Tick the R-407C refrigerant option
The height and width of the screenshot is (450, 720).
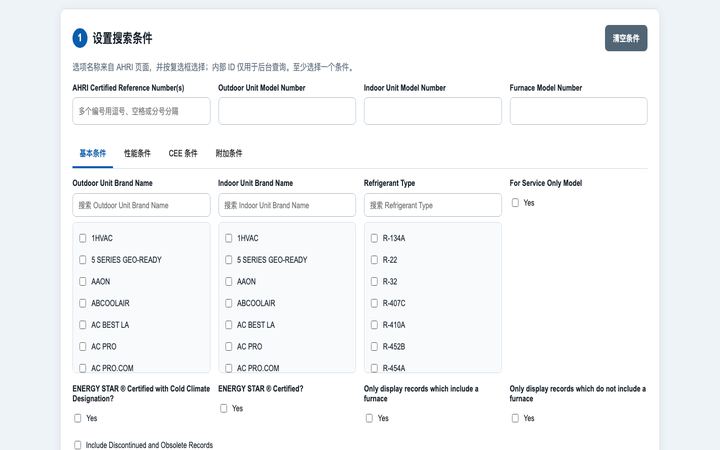(x=374, y=303)
